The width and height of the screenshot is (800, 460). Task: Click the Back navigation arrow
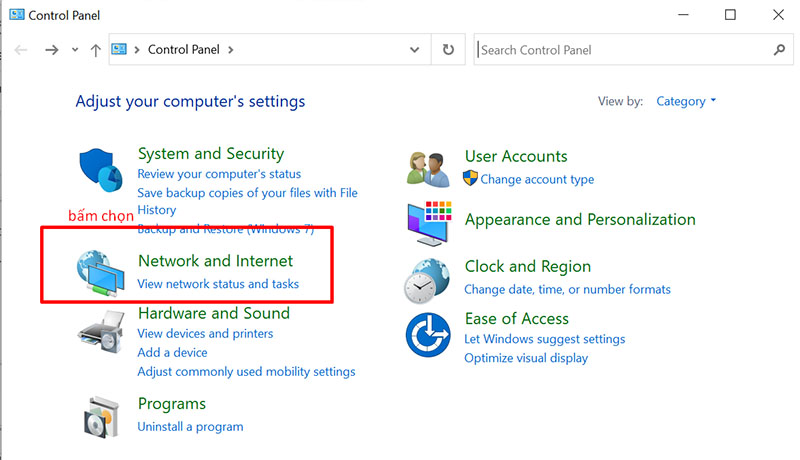pyautogui.click(x=21, y=50)
